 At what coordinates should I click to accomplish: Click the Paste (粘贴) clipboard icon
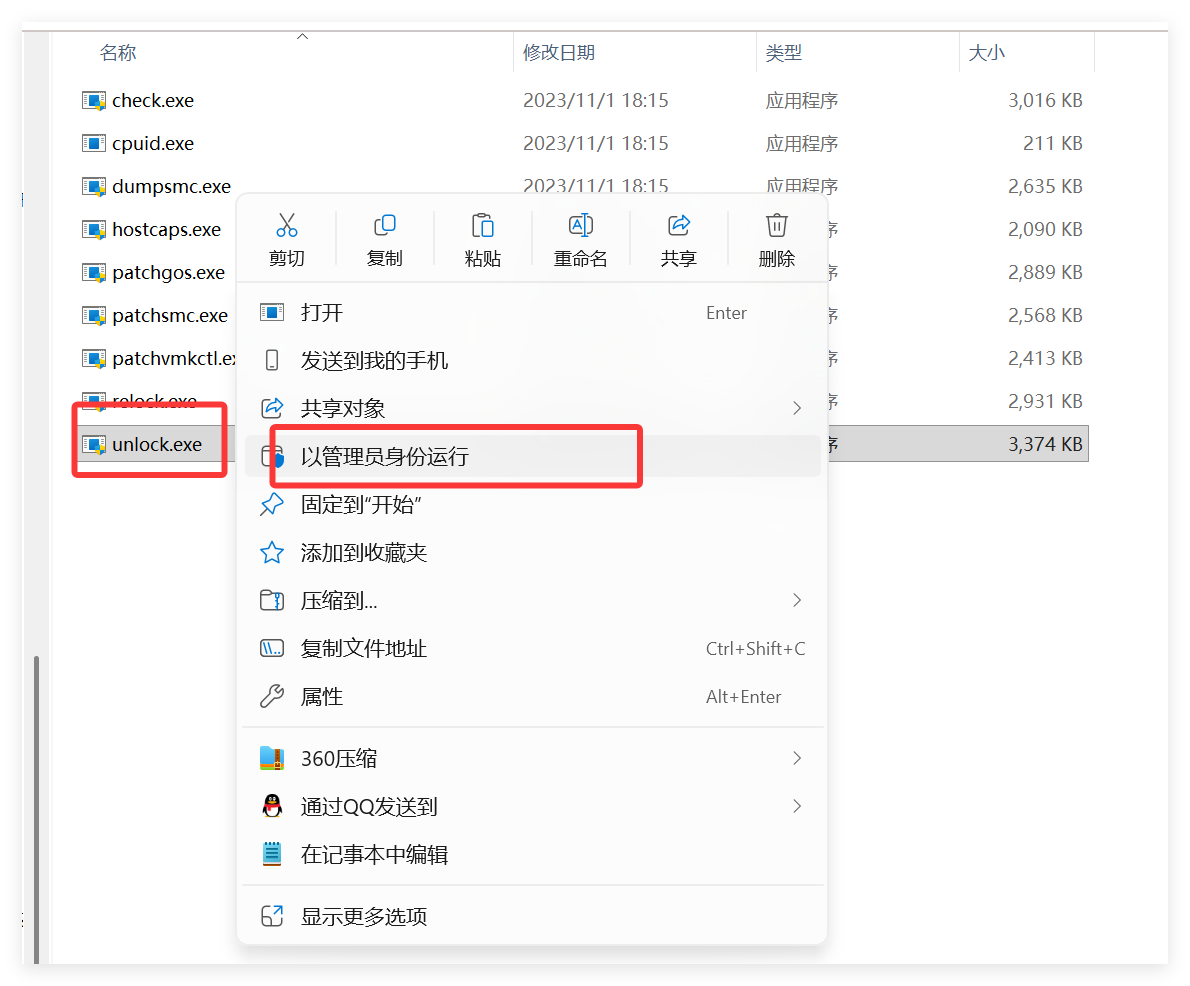pos(483,225)
